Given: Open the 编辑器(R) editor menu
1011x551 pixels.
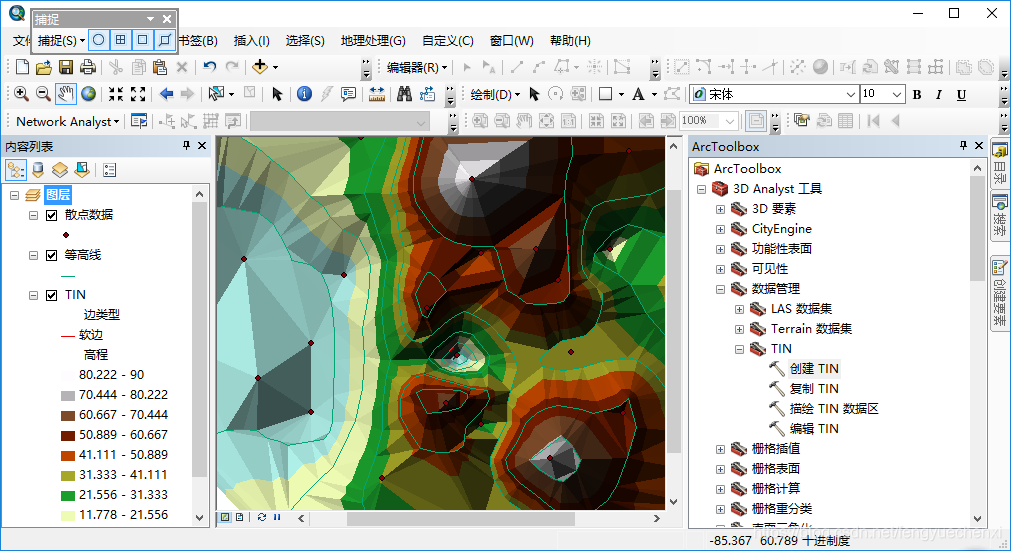Looking at the screenshot, I should [x=417, y=67].
